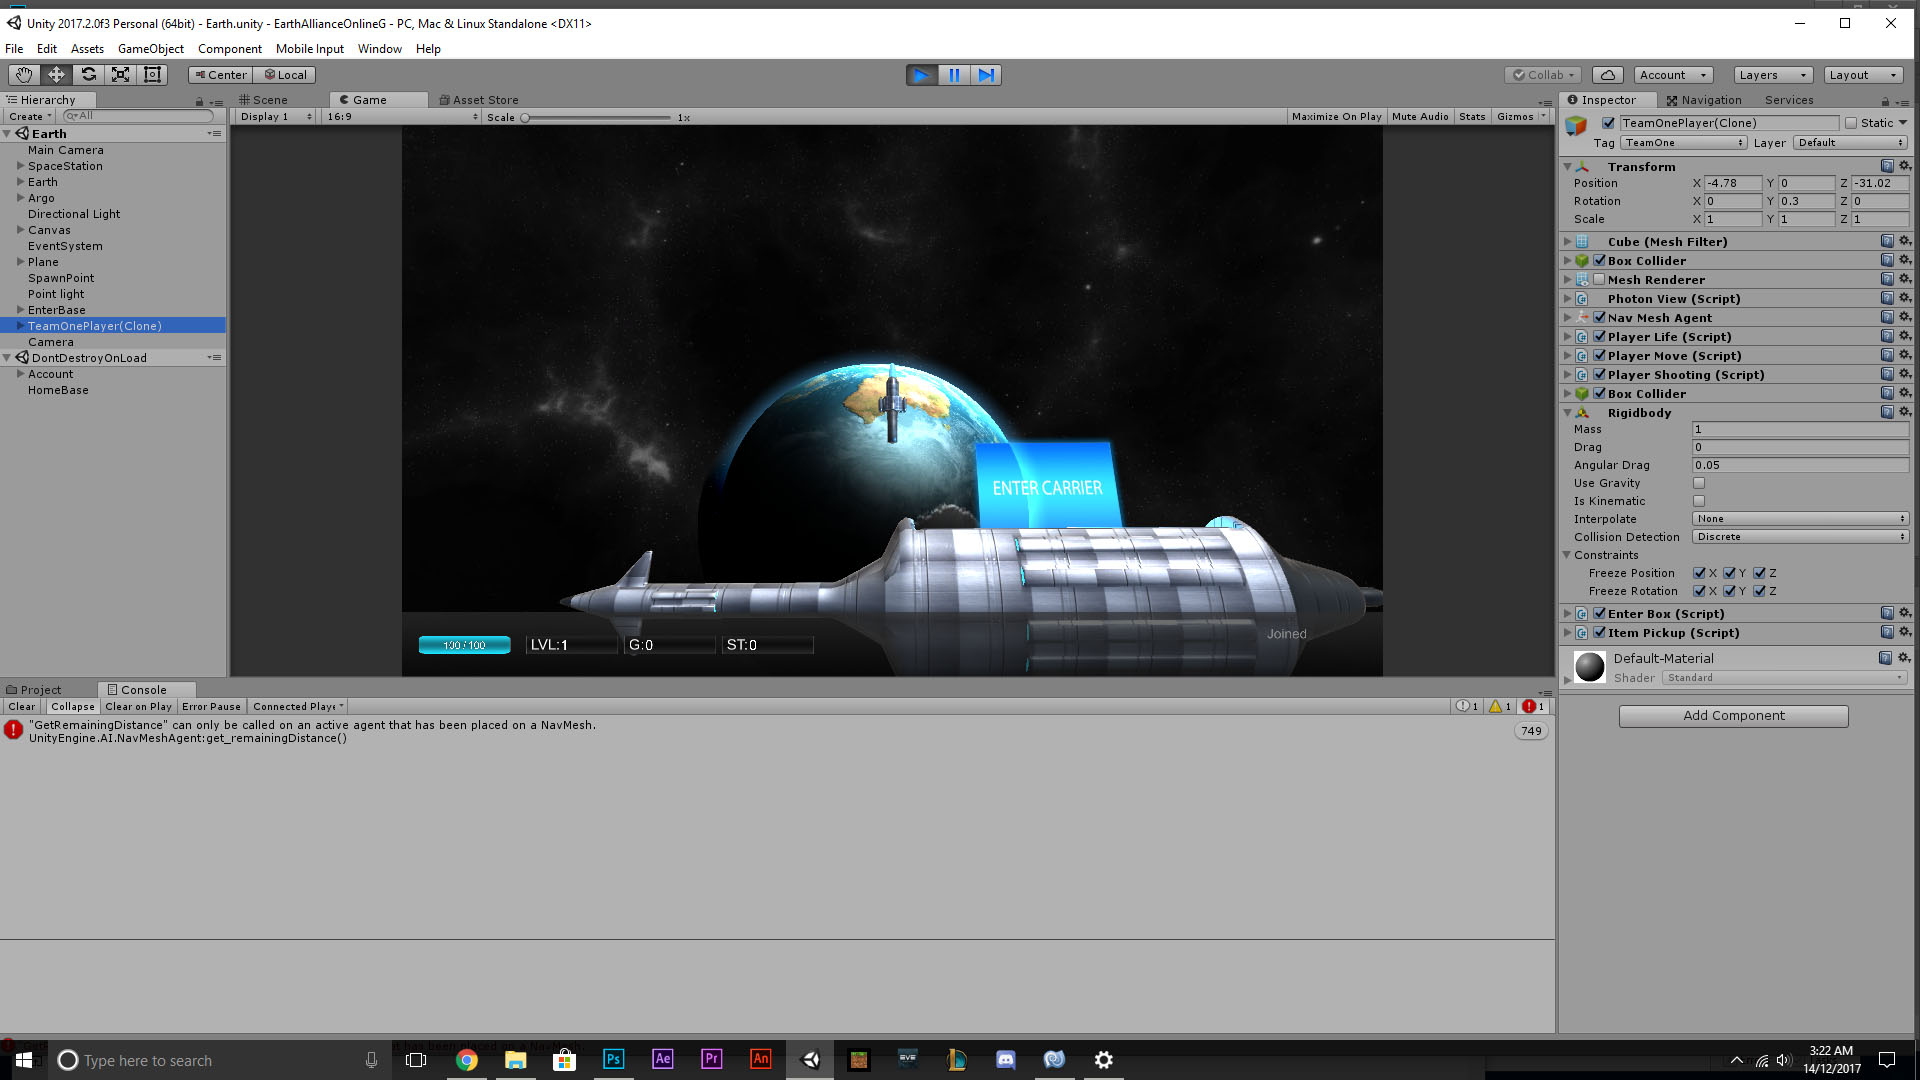This screenshot has width=1920, height=1080.
Task: Select the Rect transform tool
Action: (x=152, y=75)
